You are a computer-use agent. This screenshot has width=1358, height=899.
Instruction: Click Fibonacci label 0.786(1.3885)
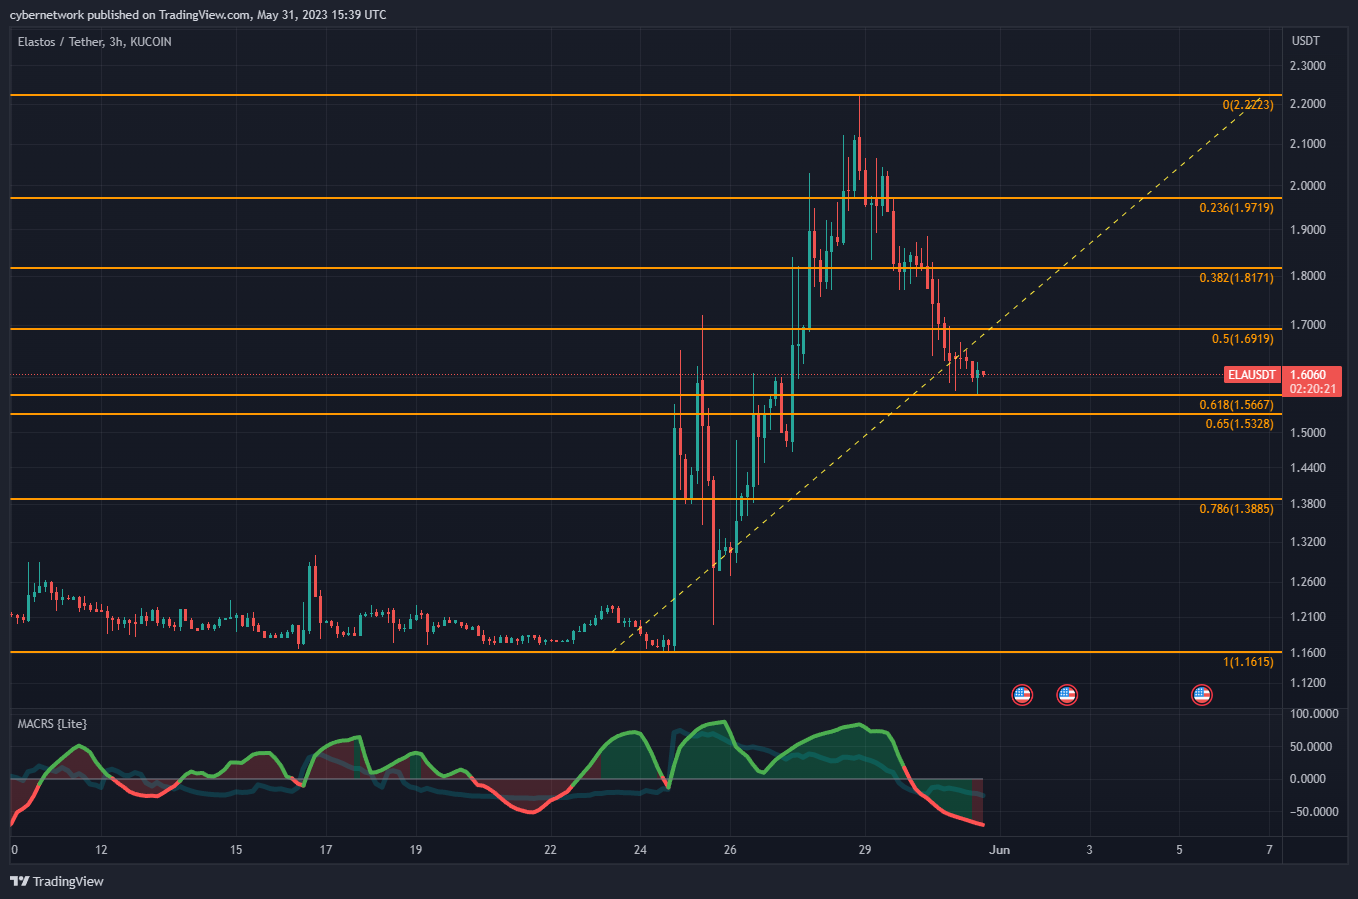coord(1237,509)
